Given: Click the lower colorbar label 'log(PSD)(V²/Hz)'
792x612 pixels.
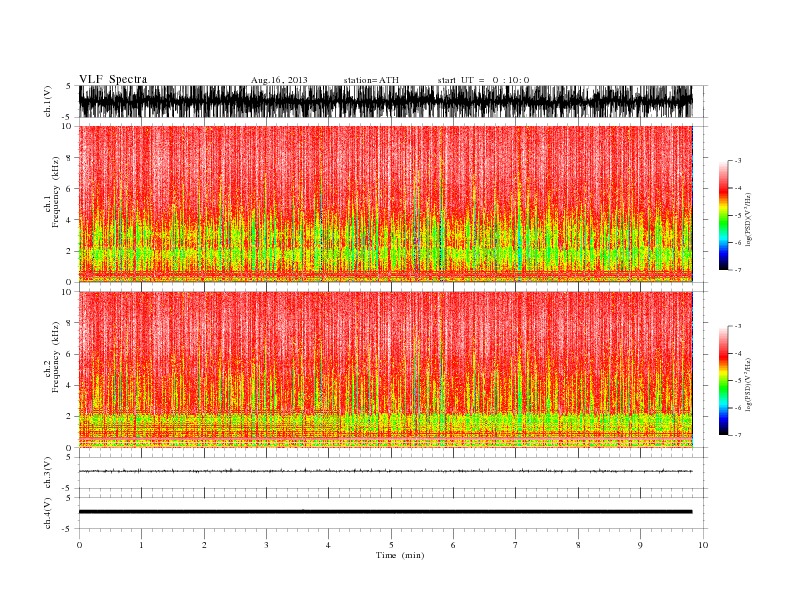Looking at the screenshot, I should (749, 384).
